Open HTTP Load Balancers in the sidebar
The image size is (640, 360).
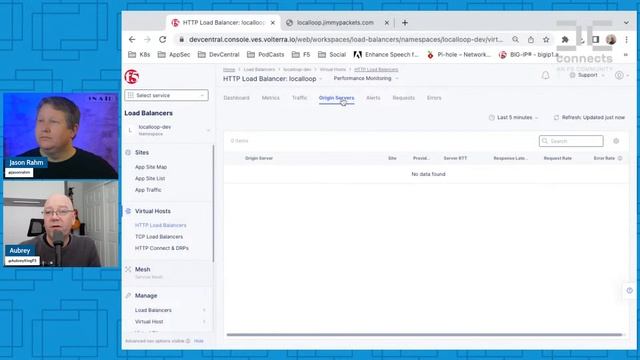[160, 225]
